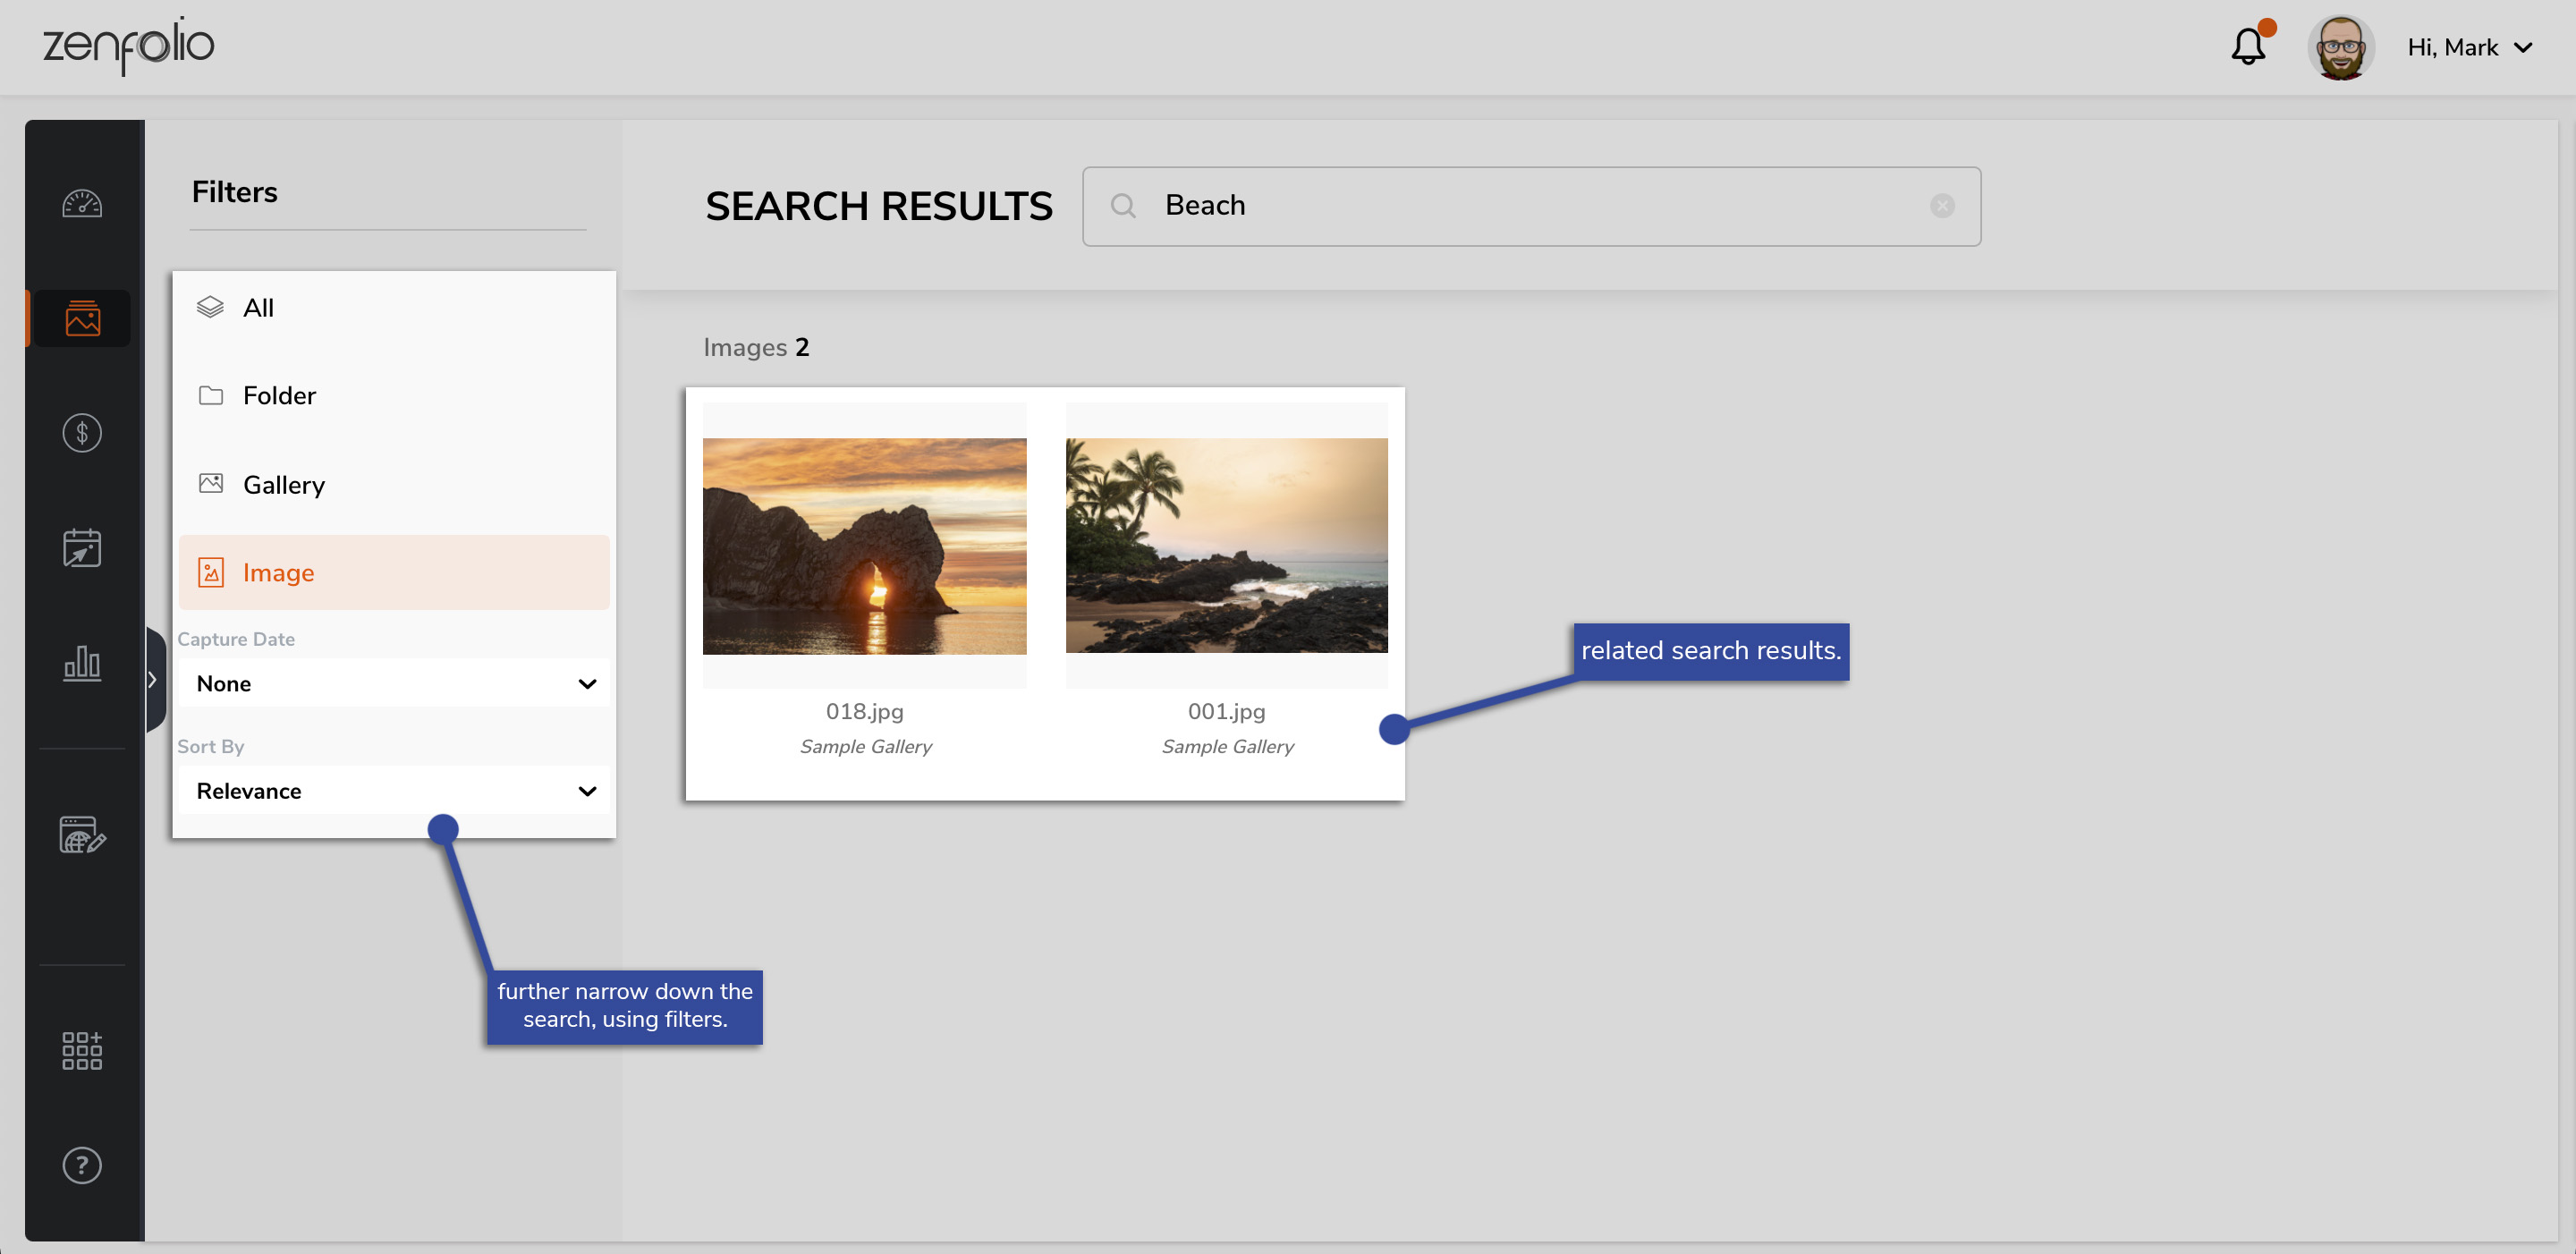
Task: Filter results by Folder
Action: click(x=278, y=395)
